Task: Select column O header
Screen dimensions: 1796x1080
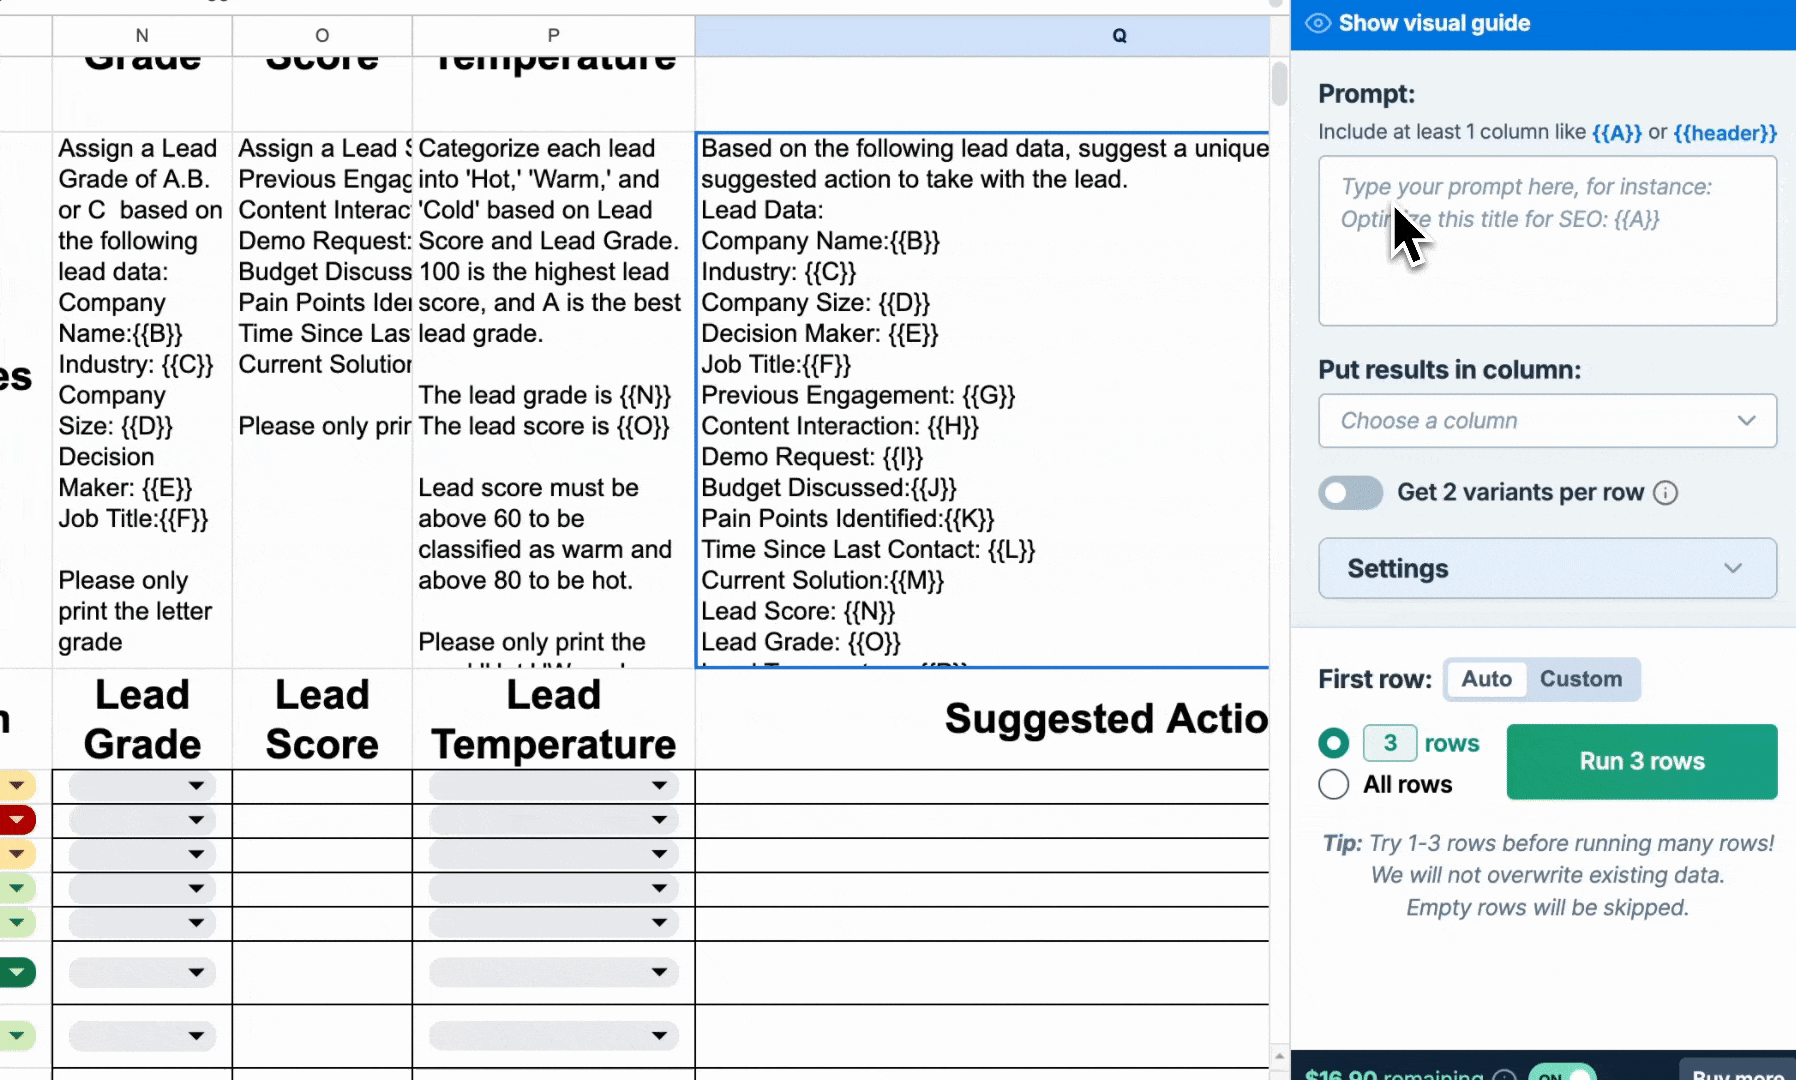Action: [322, 36]
